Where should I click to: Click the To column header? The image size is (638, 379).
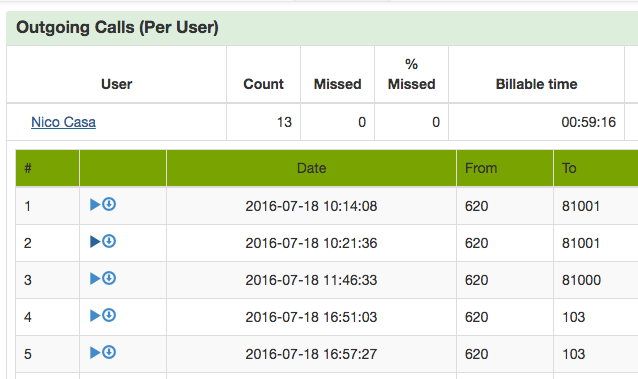click(569, 168)
